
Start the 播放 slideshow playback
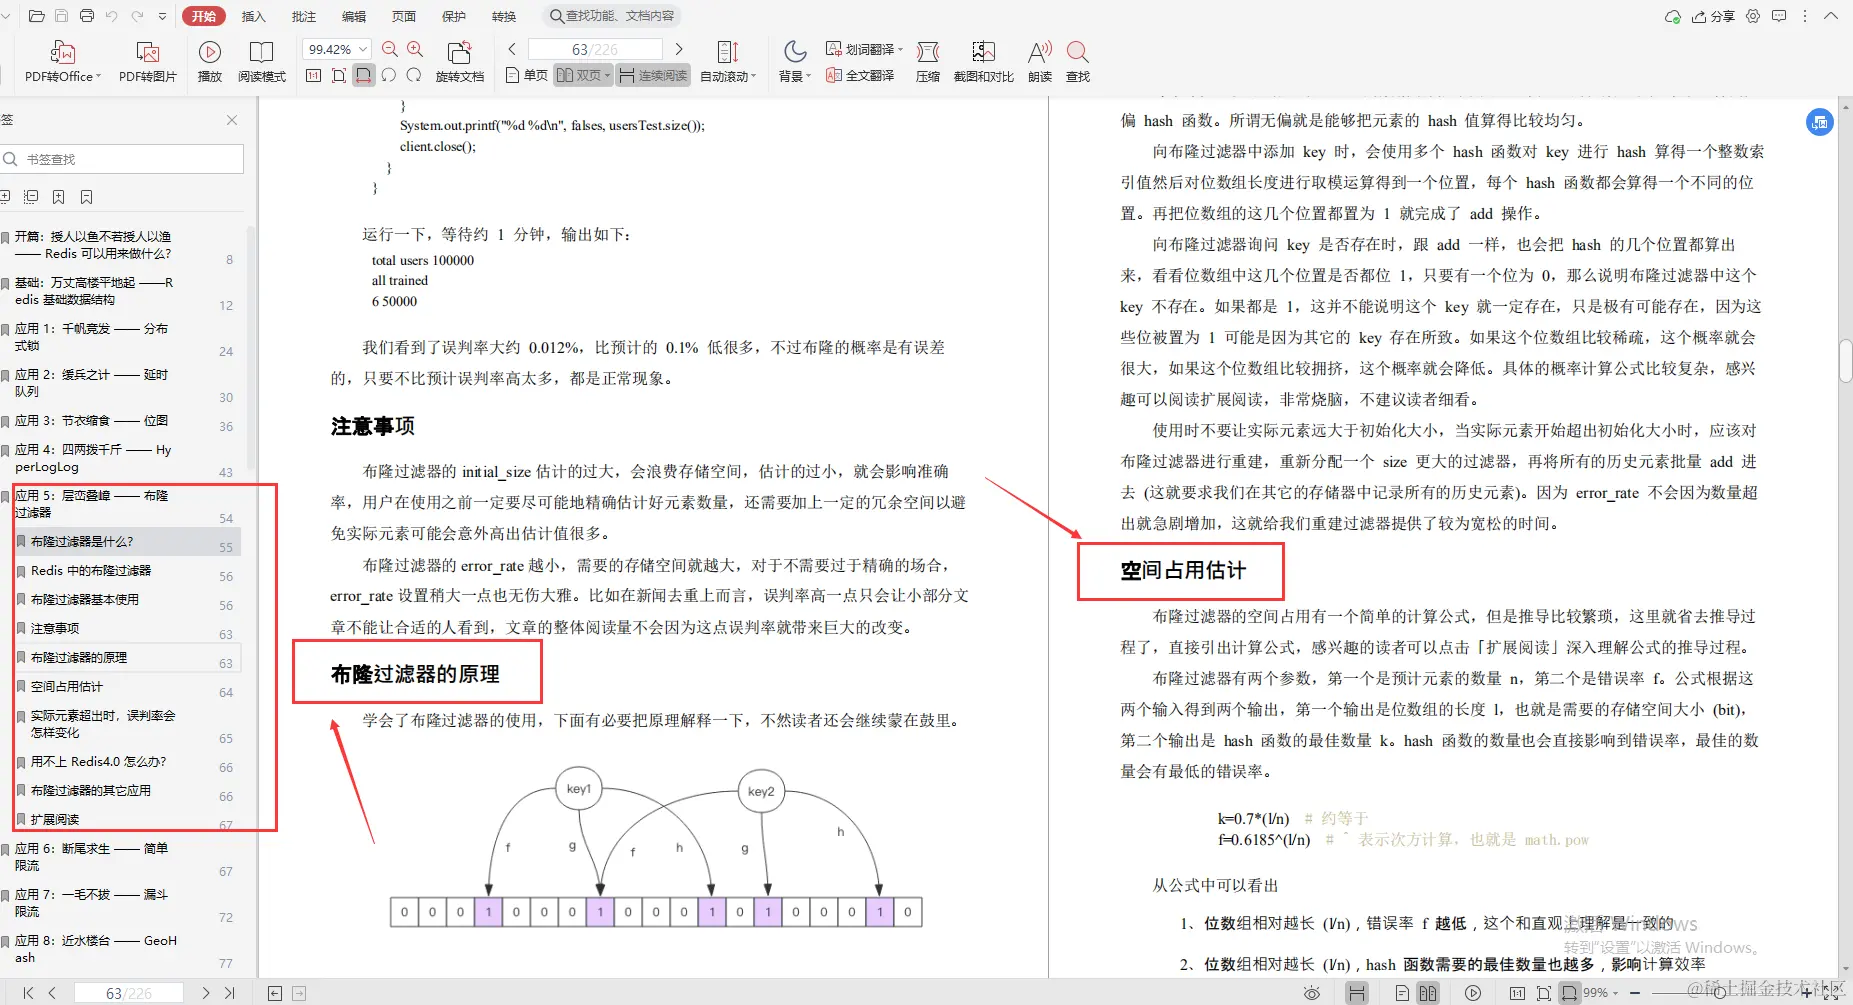[209, 62]
